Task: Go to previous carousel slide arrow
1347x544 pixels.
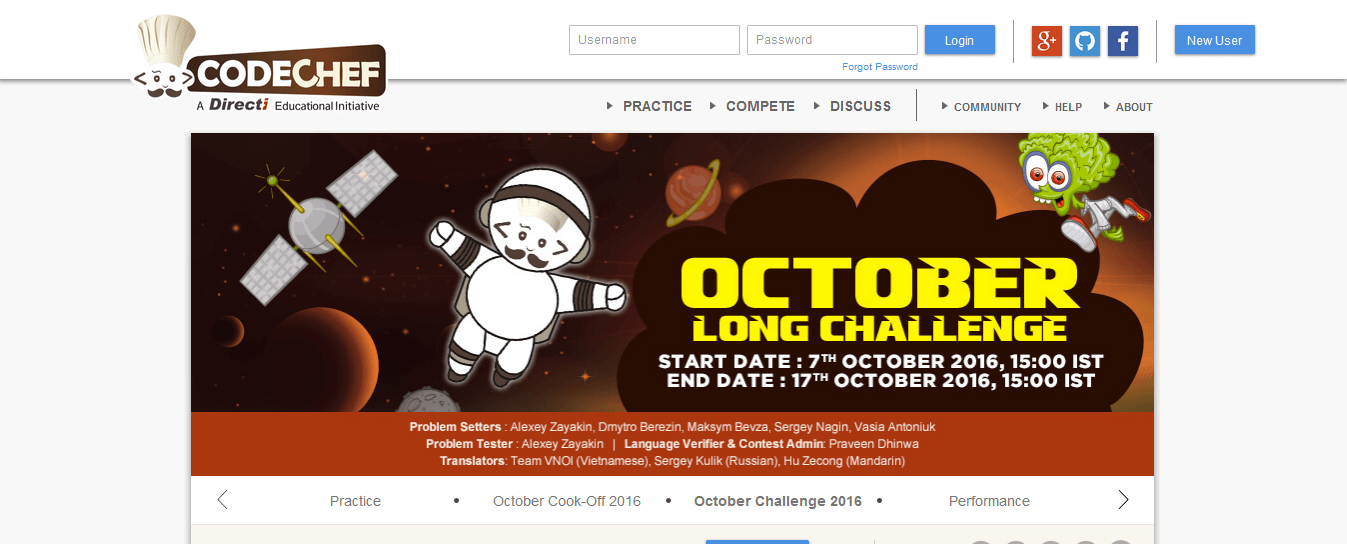Action: coord(222,500)
